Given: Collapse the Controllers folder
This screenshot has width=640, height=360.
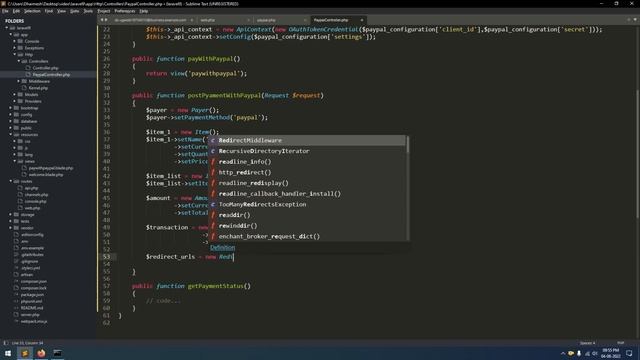Looking at the screenshot, I should (x=19, y=61).
